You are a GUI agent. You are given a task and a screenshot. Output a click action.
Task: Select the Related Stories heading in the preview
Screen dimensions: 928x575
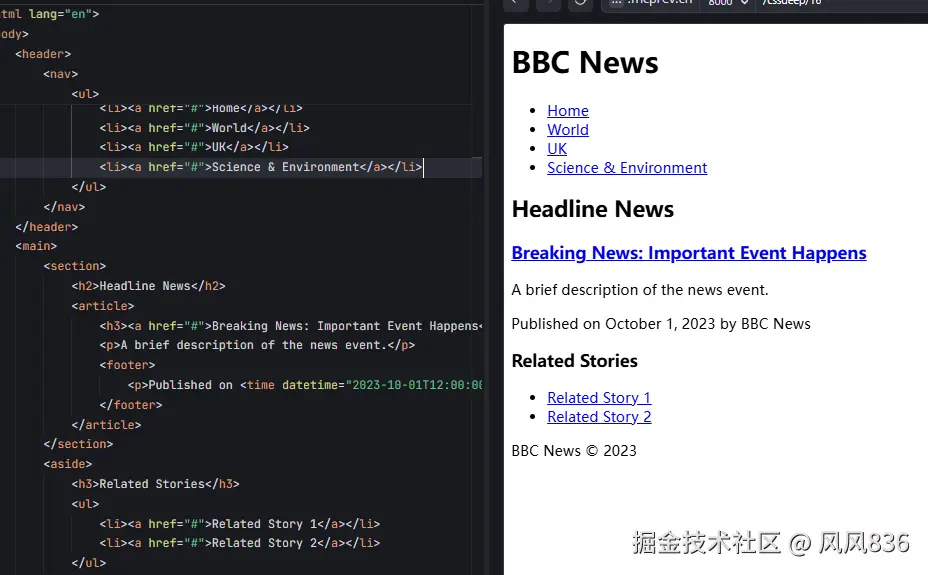tap(574, 361)
